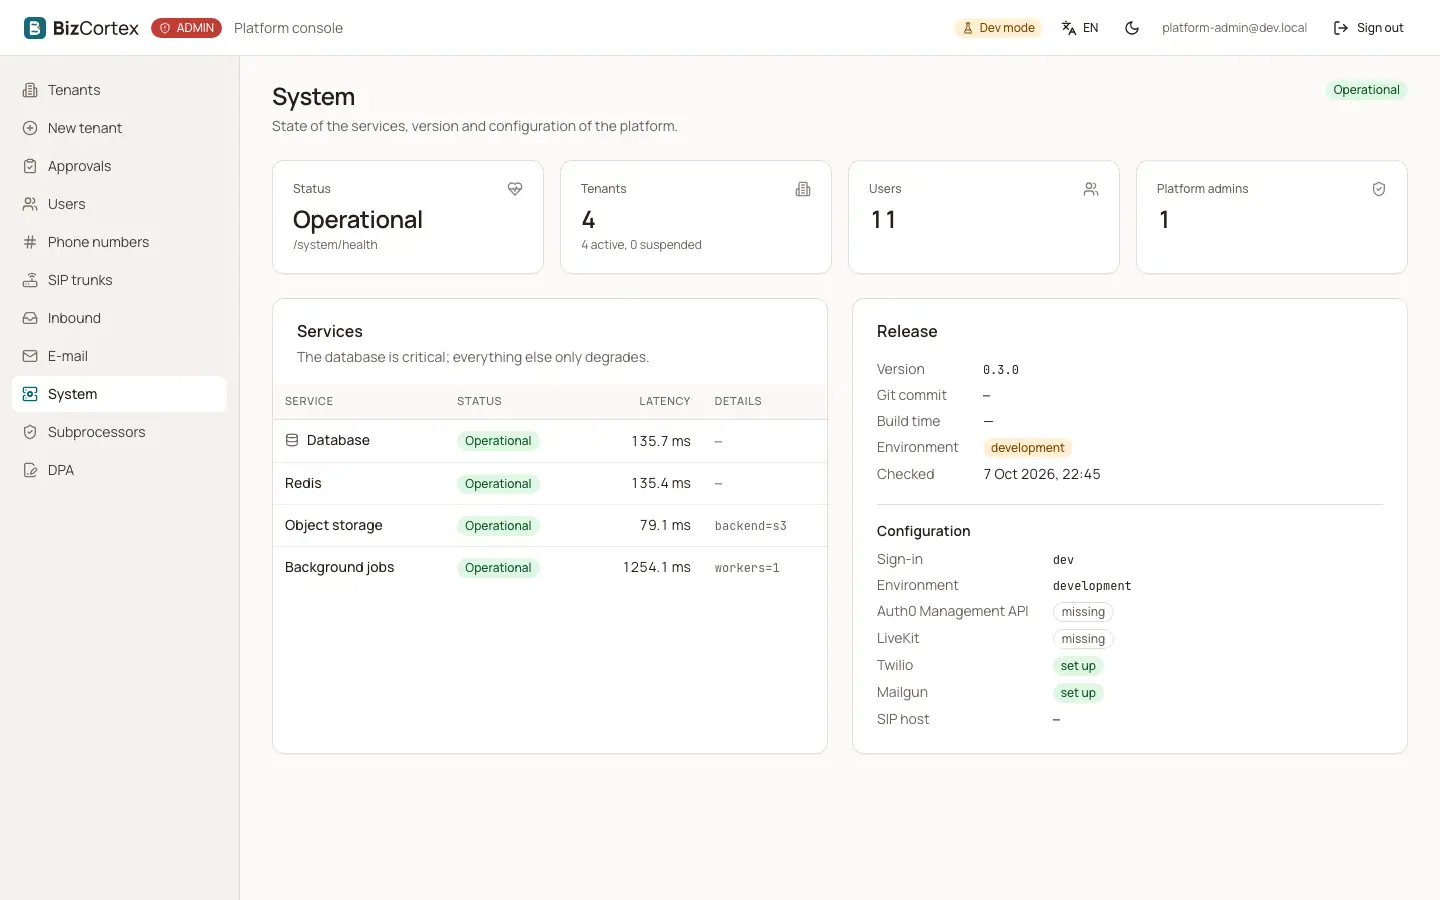Open the Users sidebar item
This screenshot has width=1440, height=900.
(120, 204)
